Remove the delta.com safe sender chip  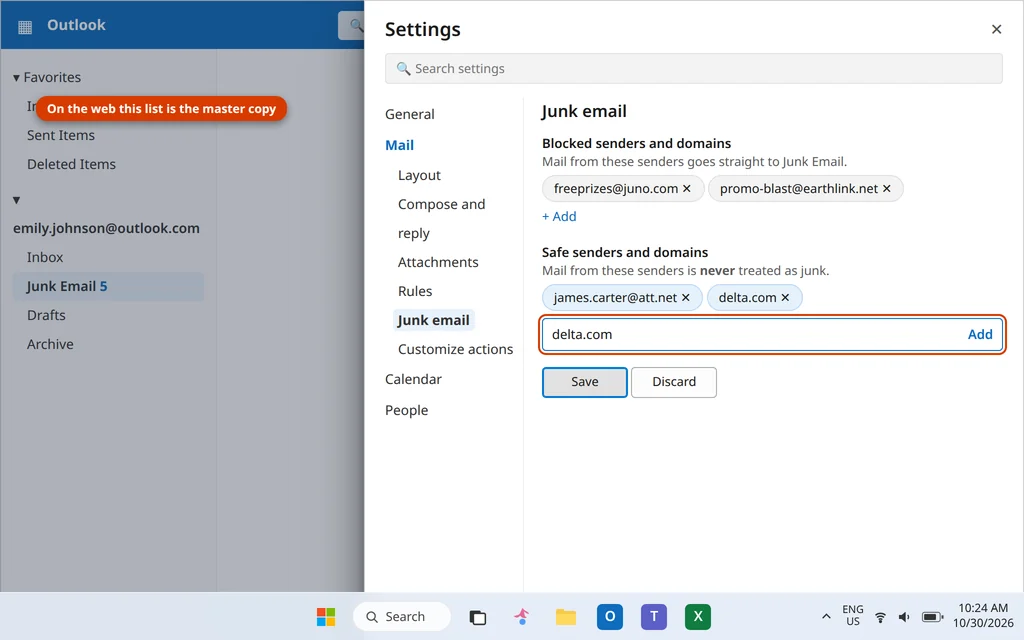tap(785, 298)
